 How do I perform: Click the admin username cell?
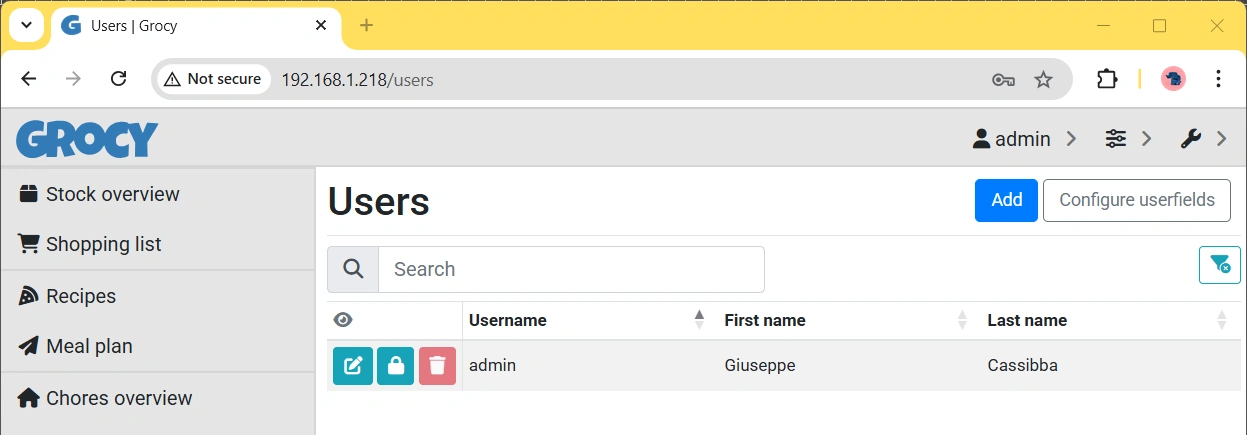pyautogui.click(x=589, y=366)
